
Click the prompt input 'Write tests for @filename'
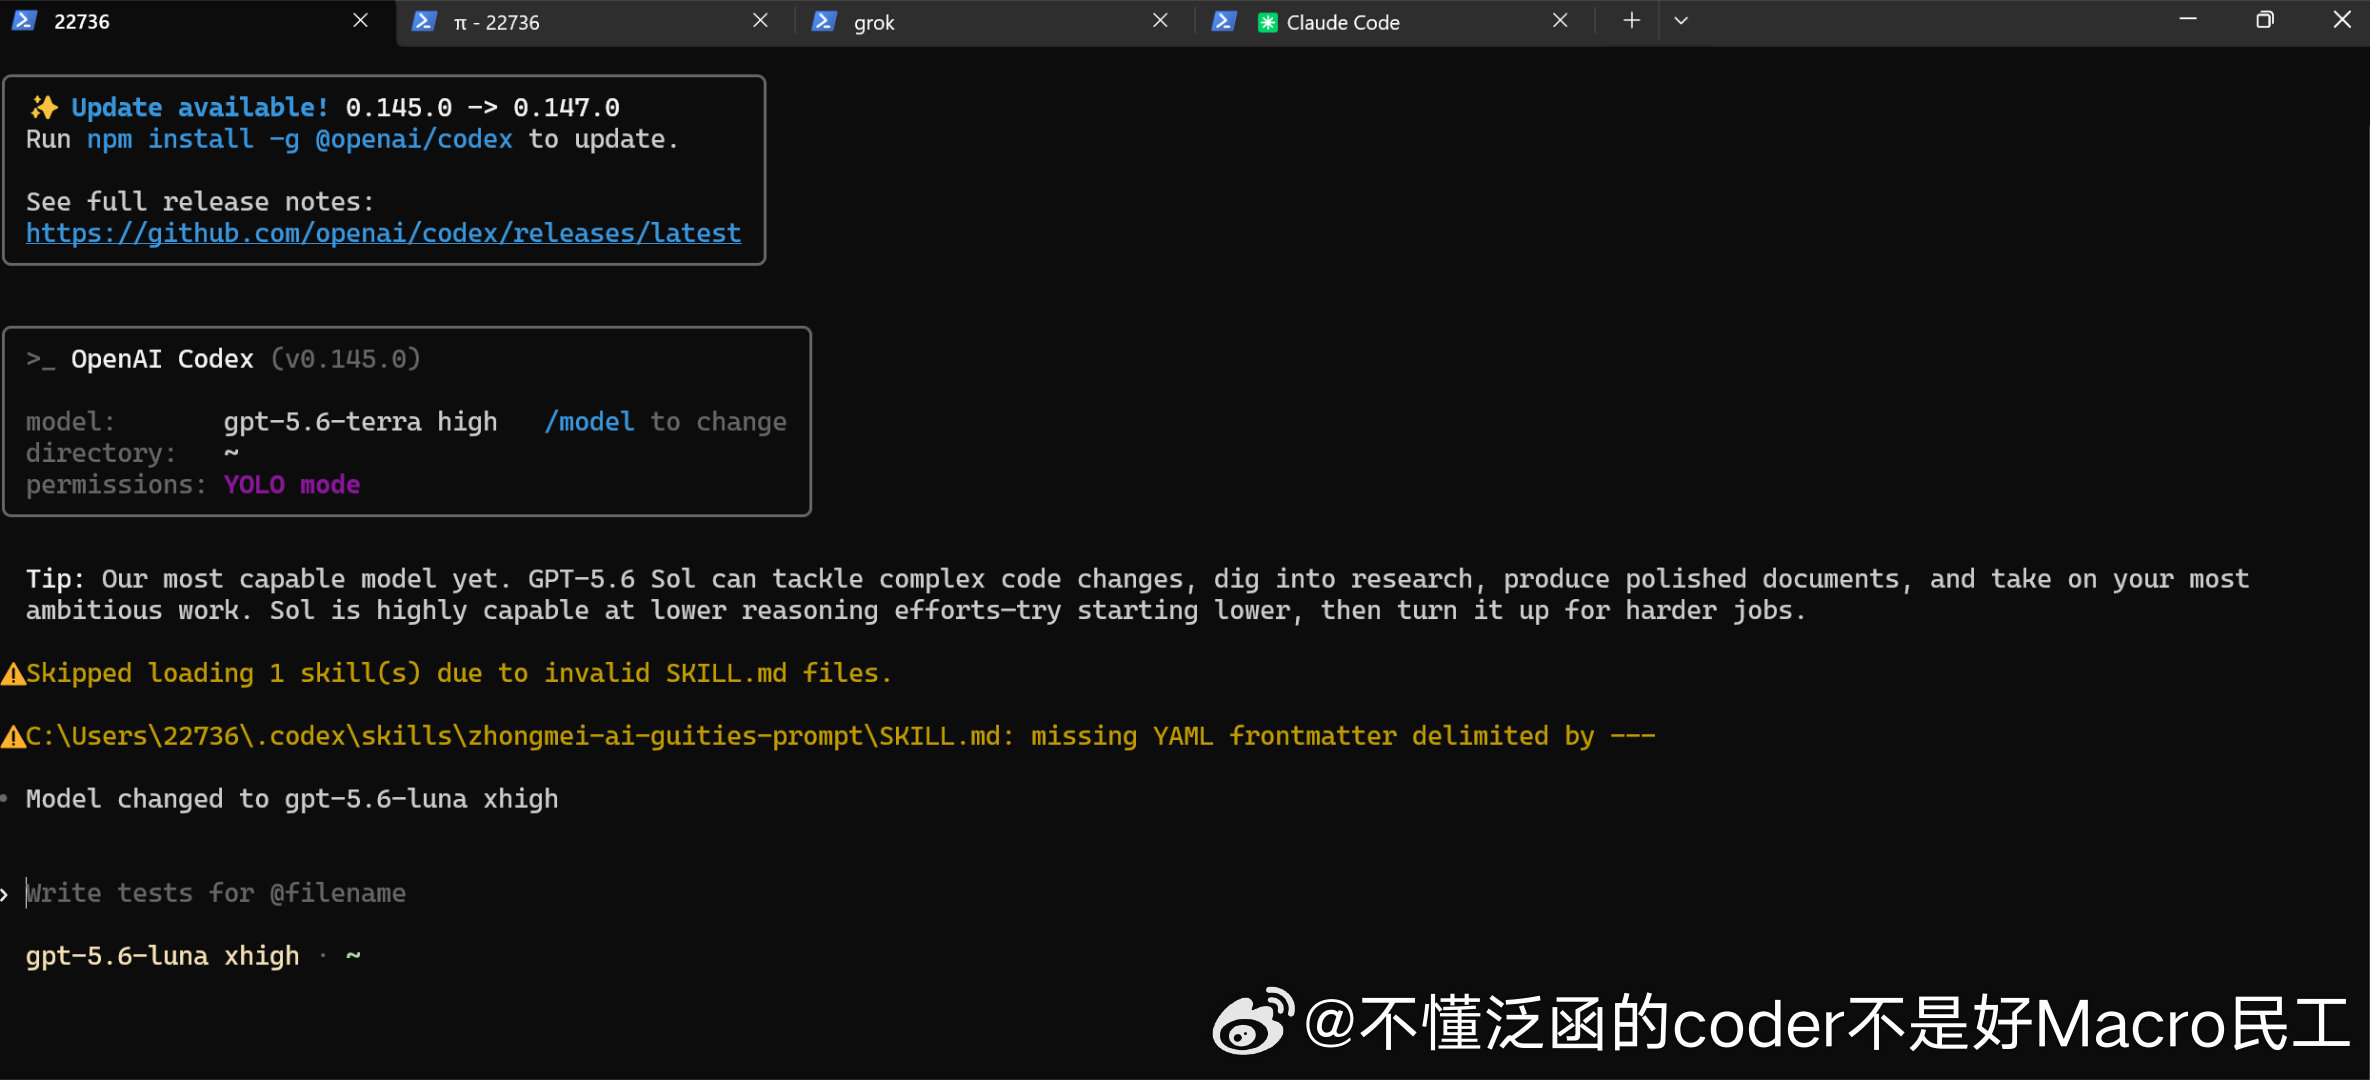[216, 893]
